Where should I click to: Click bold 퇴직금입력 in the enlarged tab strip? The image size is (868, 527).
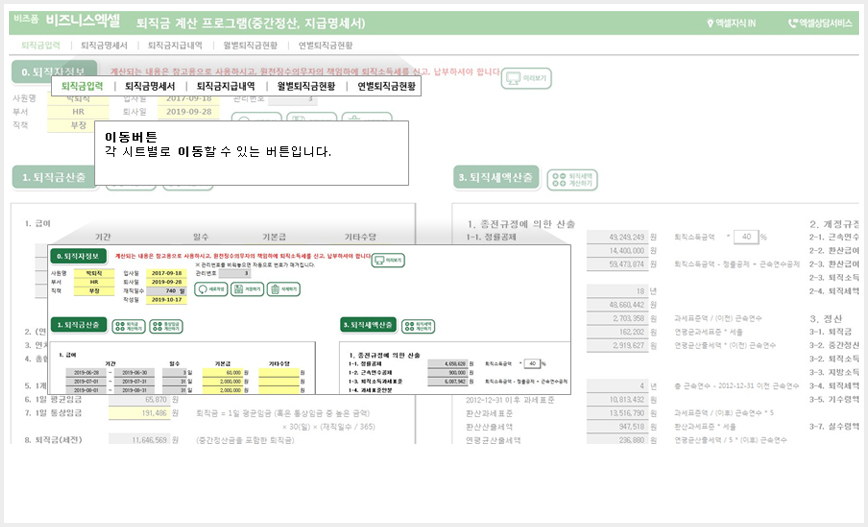coord(82,86)
